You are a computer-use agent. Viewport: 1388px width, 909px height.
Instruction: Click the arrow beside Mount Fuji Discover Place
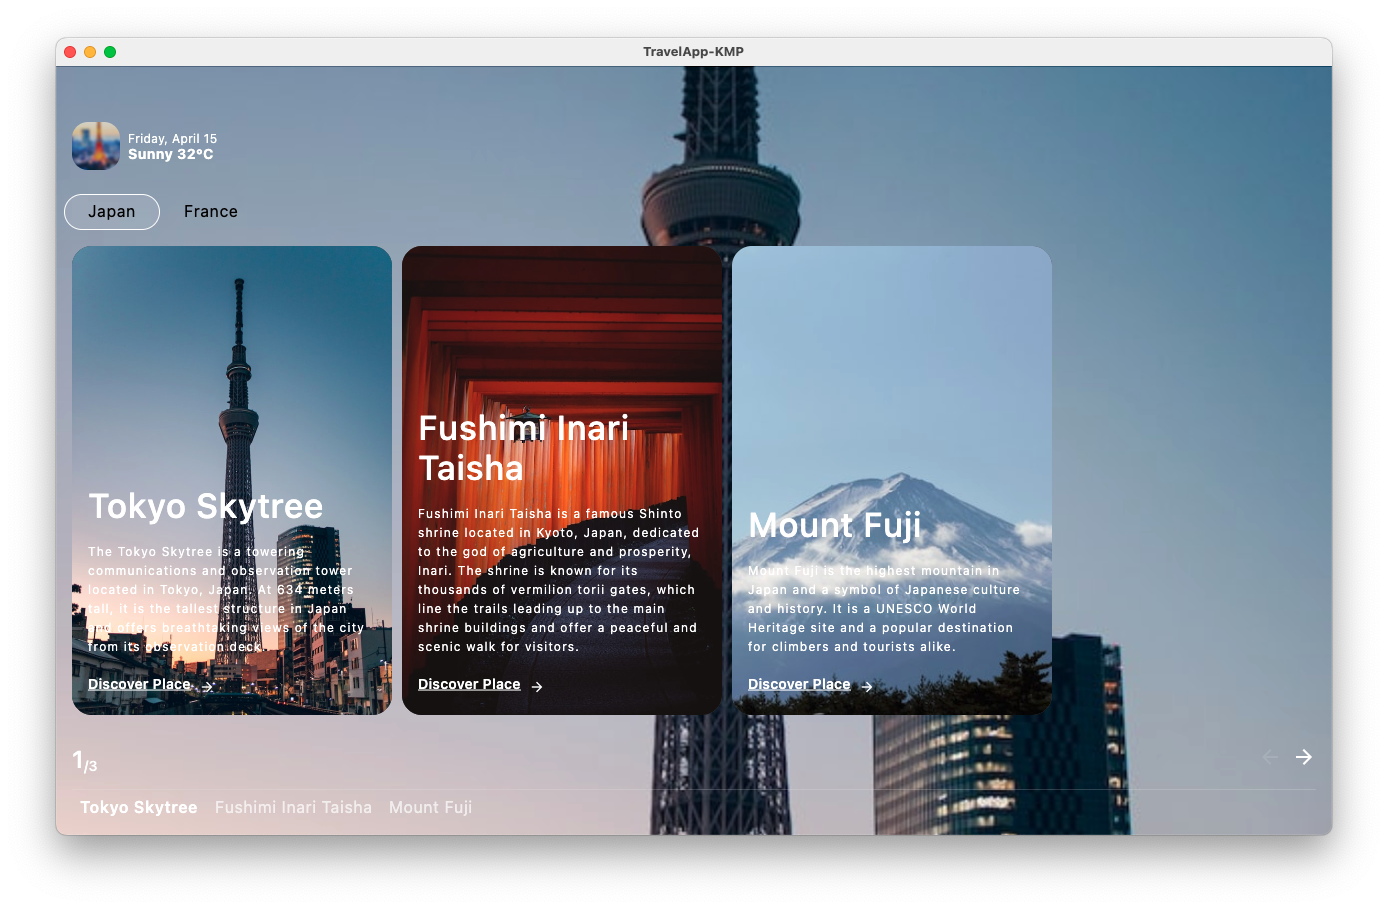point(867,687)
